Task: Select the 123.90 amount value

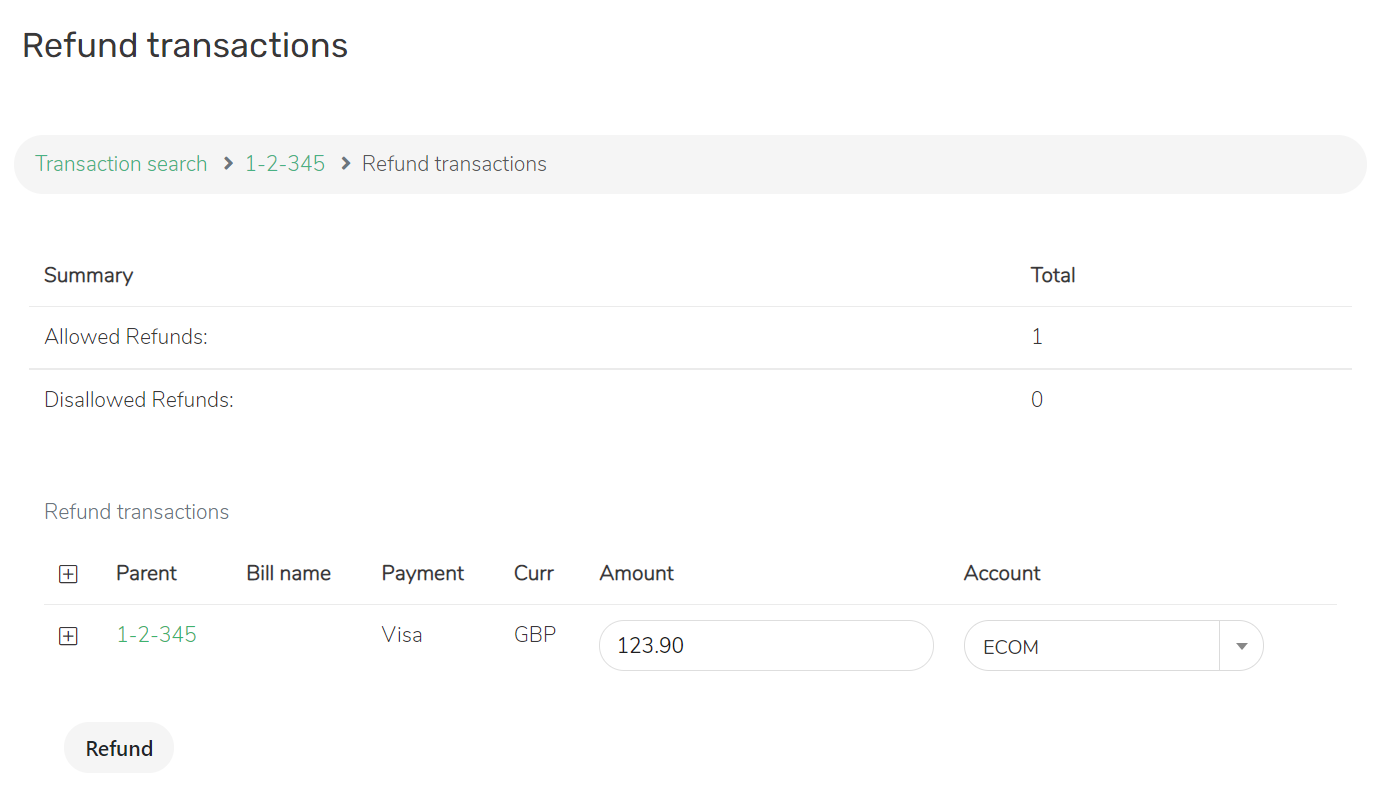Action: (x=650, y=645)
